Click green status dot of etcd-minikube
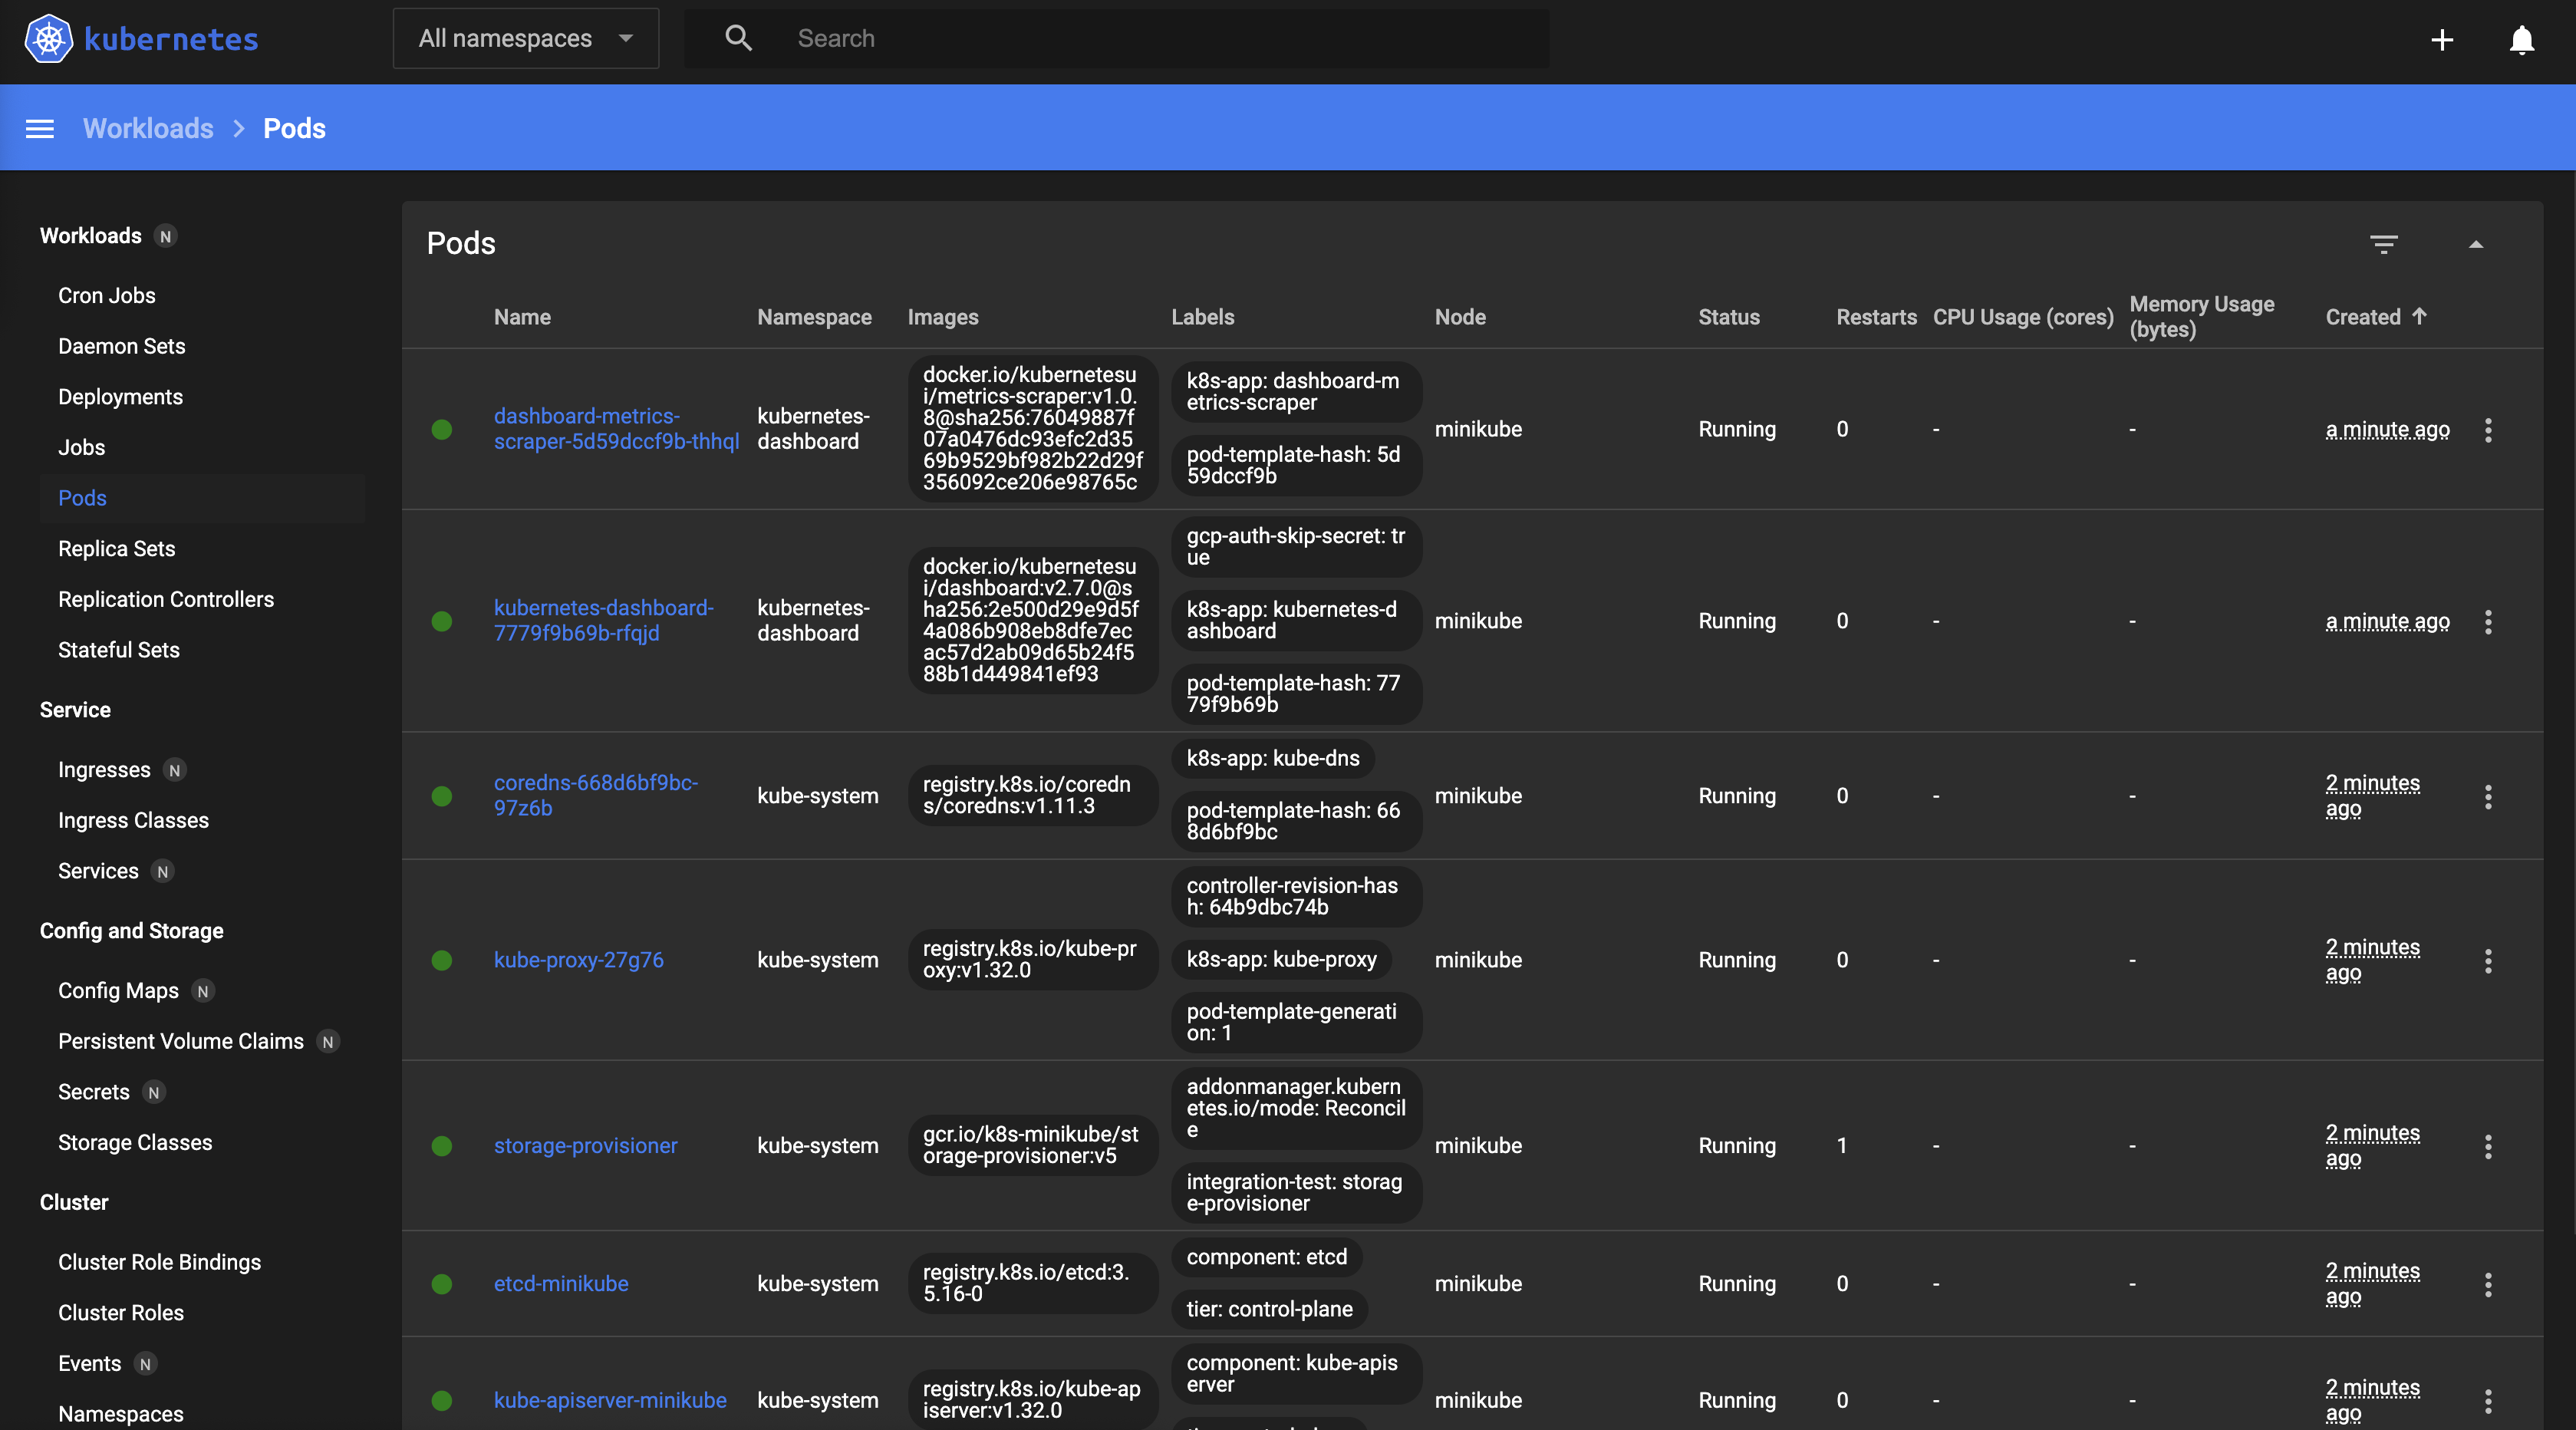This screenshot has height=1430, width=2576. coord(442,1284)
